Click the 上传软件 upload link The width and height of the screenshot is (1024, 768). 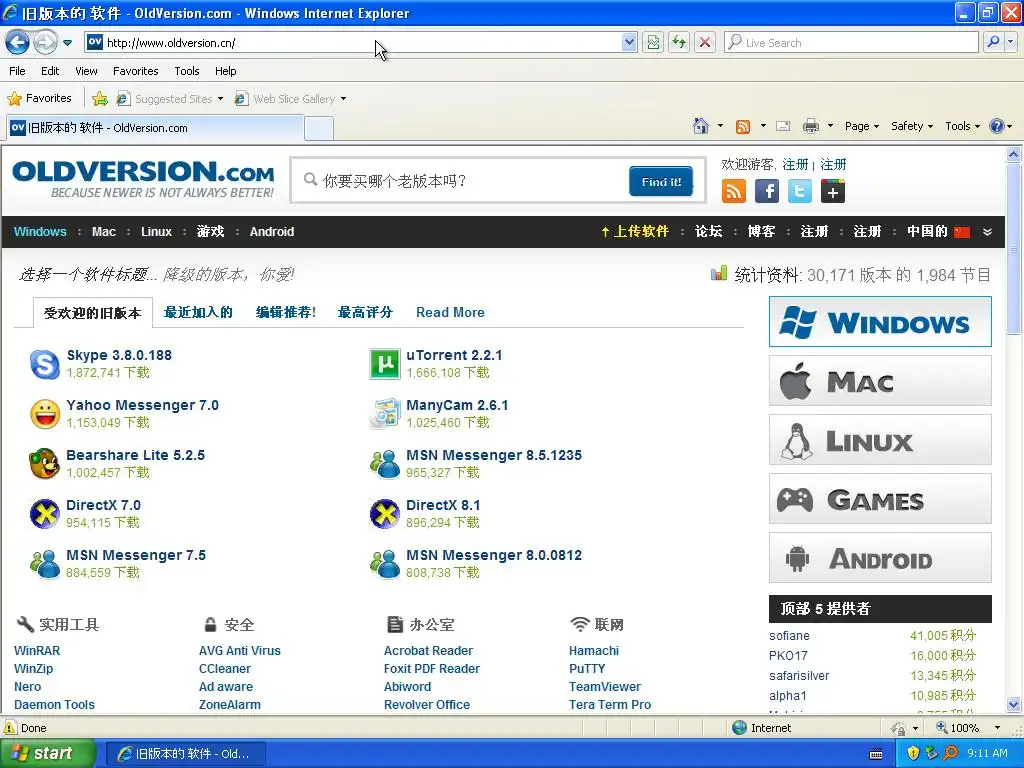635,231
